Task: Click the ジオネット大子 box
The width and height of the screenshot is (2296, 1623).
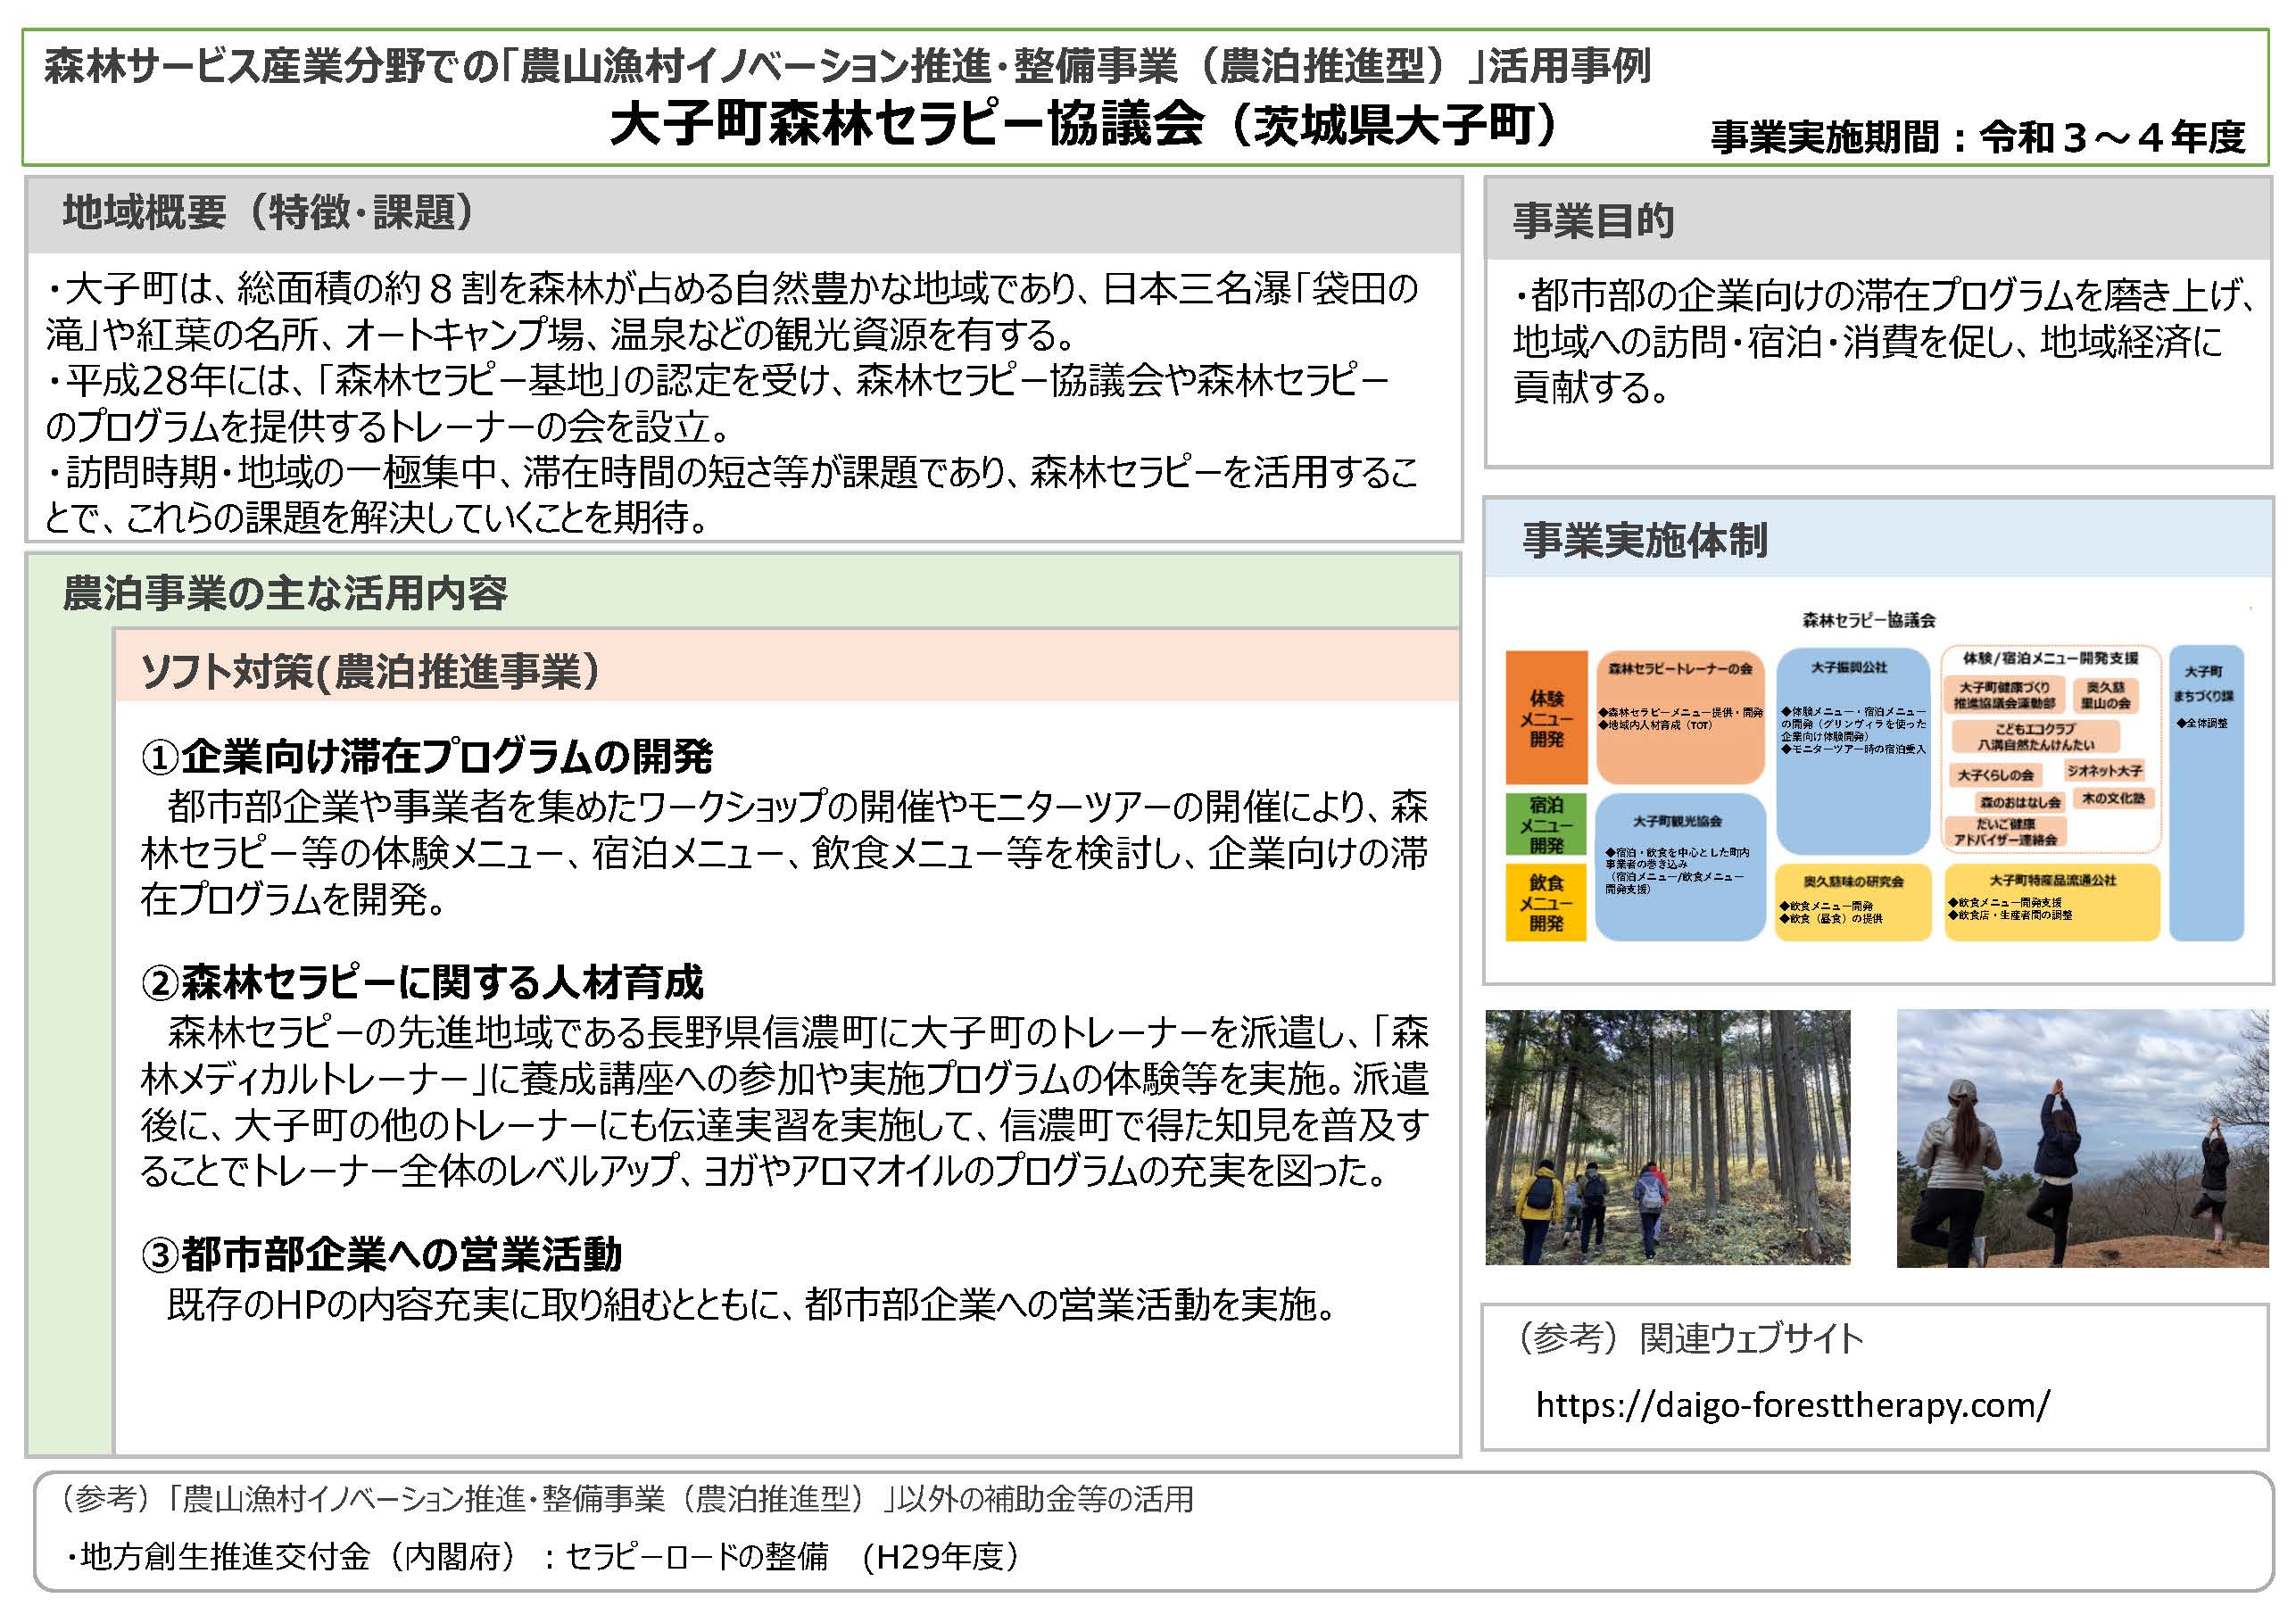Action: click(x=2104, y=770)
